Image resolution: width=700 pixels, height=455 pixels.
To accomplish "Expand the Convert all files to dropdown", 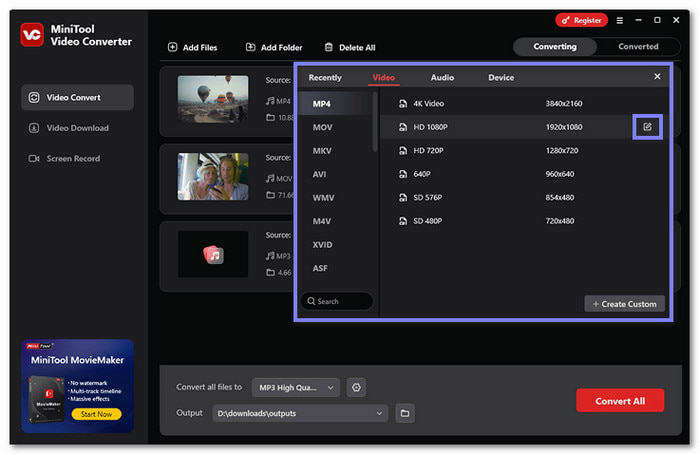I will pos(330,387).
